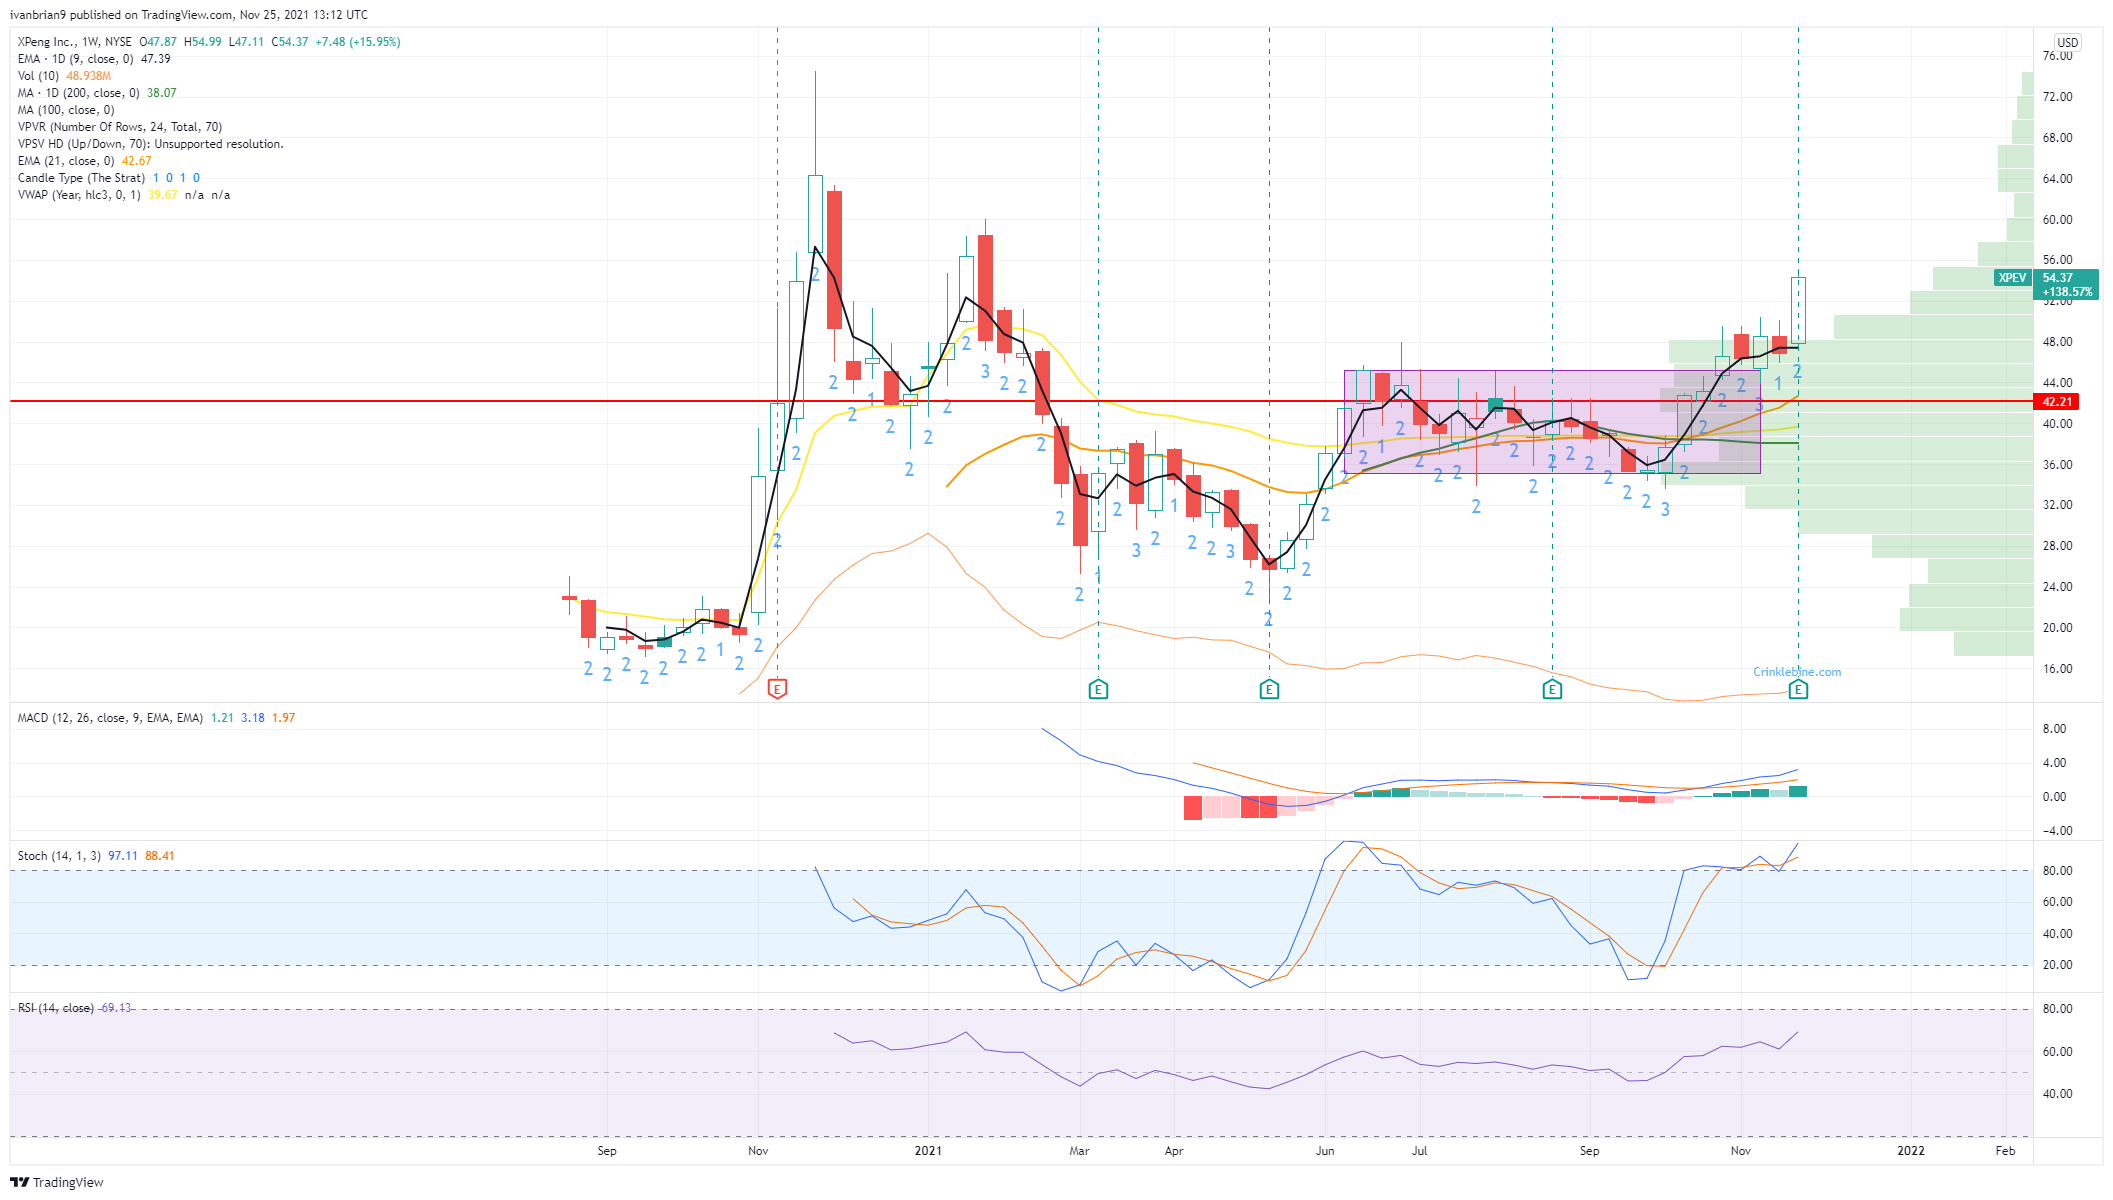The image size is (2113, 1200).
Task: Click the Jun label on time axis
Action: [1325, 1151]
